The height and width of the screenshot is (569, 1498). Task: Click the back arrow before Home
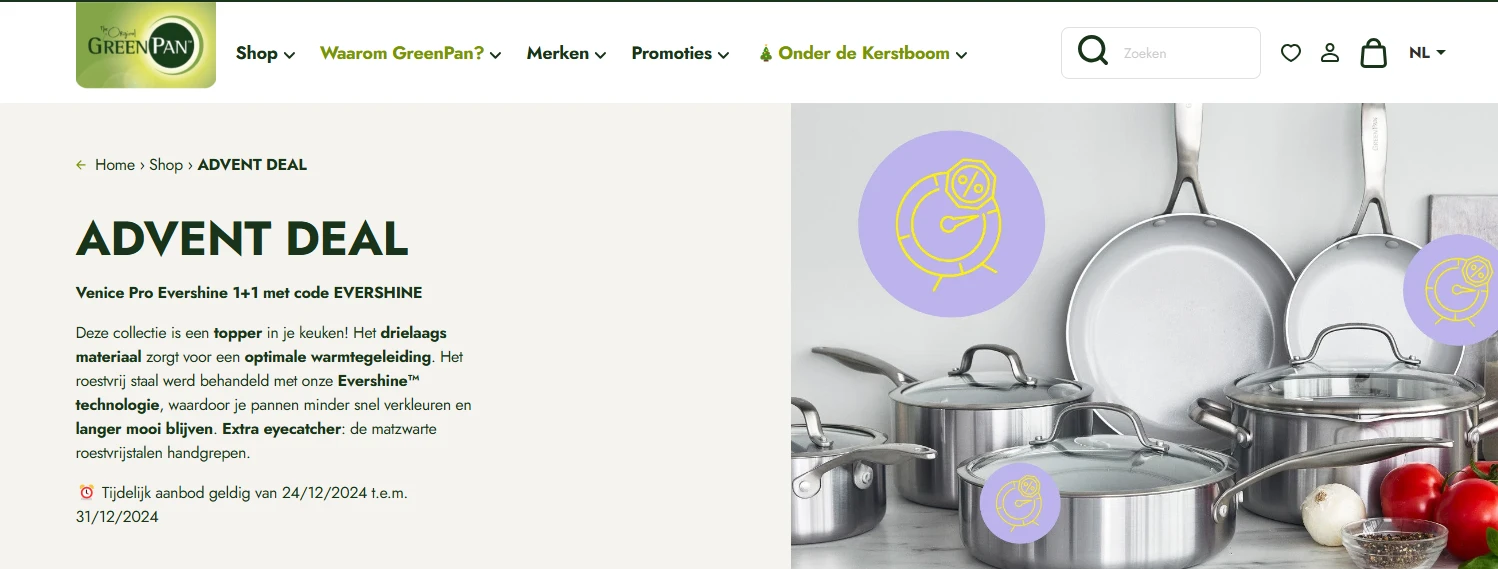pyautogui.click(x=81, y=165)
